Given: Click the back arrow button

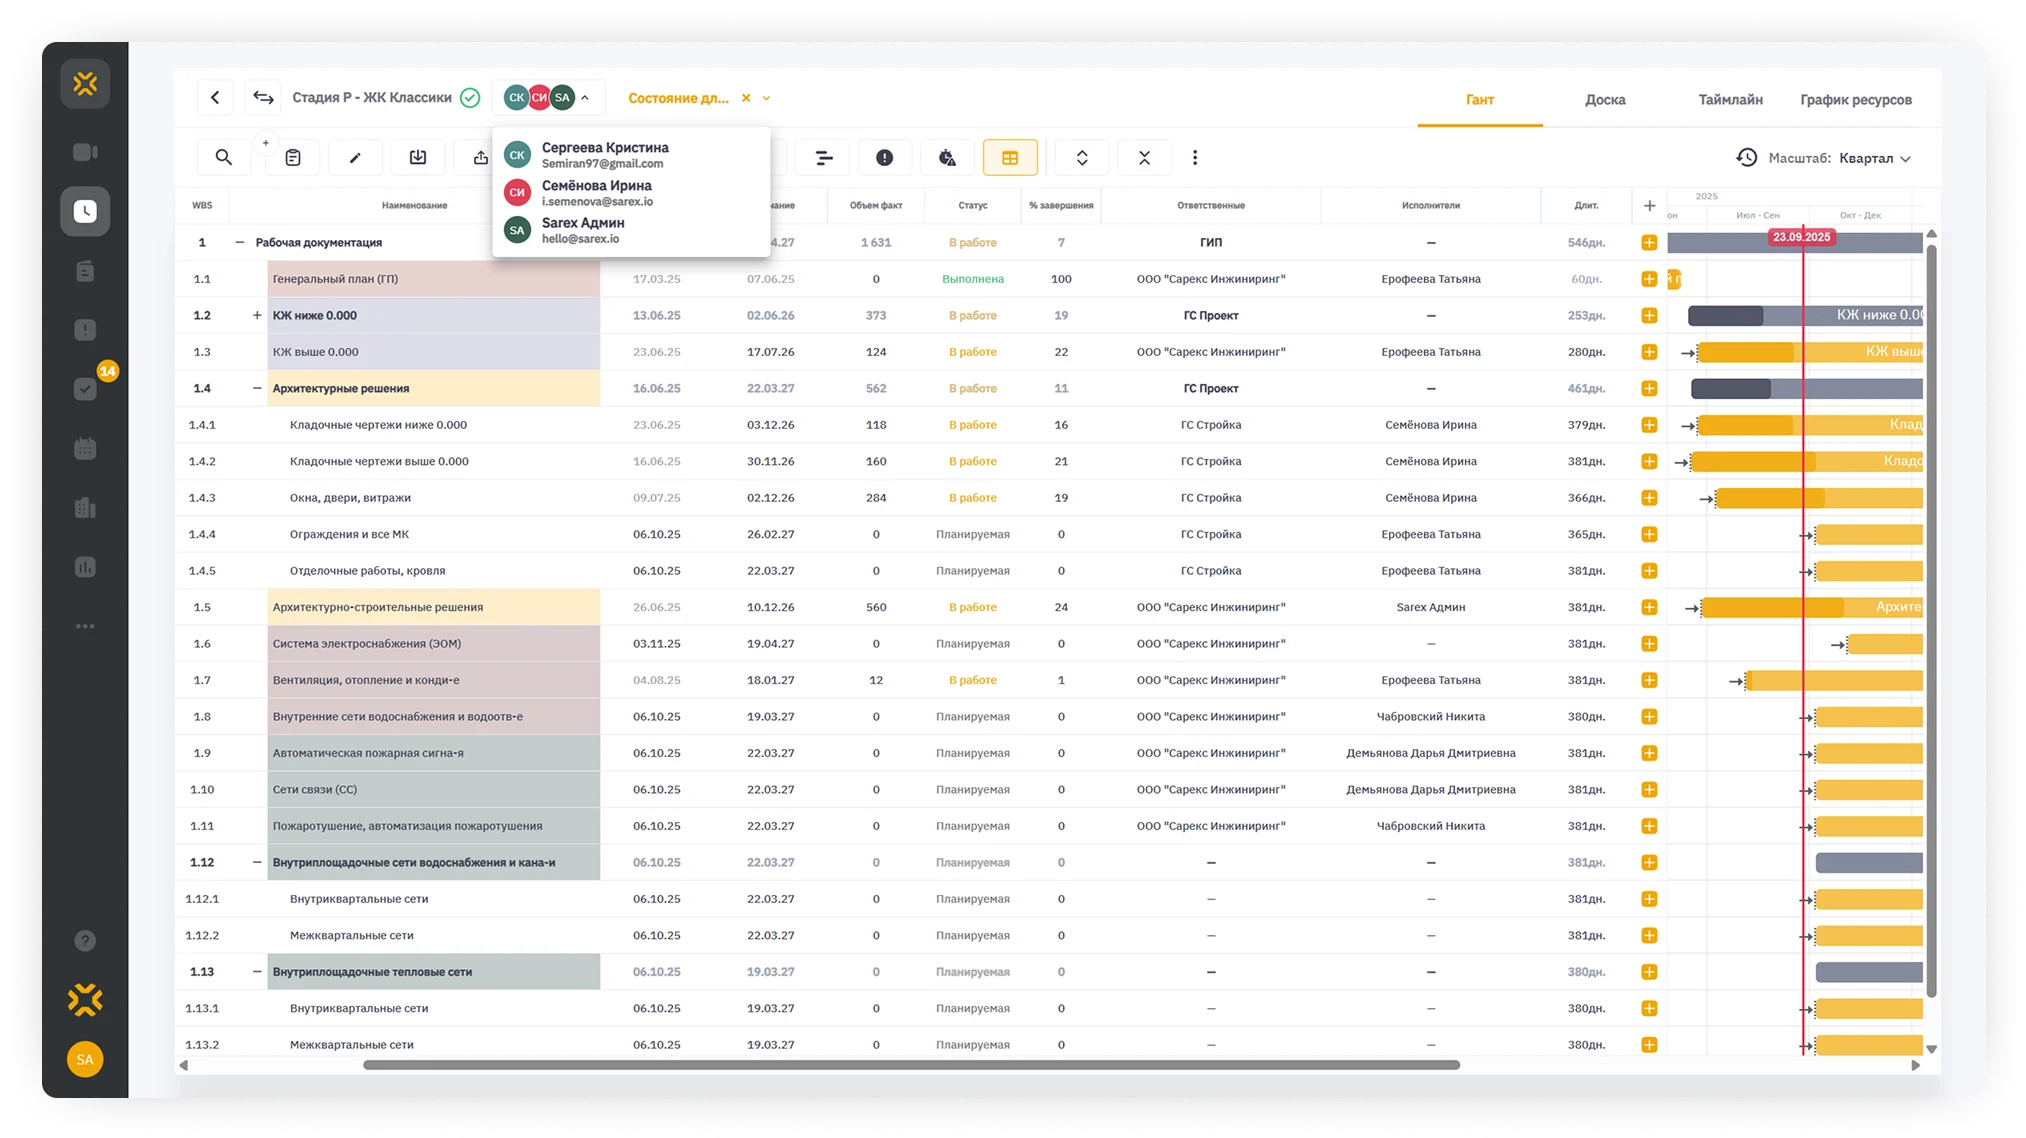Looking at the screenshot, I should point(215,98).
